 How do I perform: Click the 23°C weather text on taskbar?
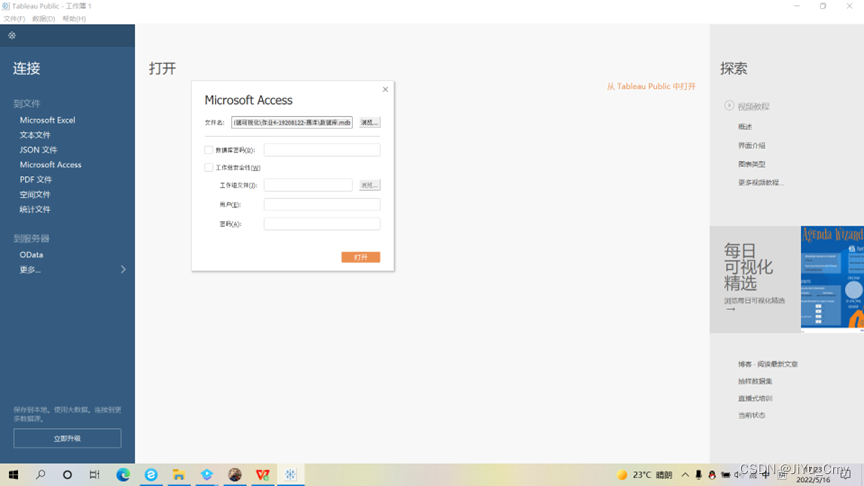pyautogui.click(x=641, y=475)
